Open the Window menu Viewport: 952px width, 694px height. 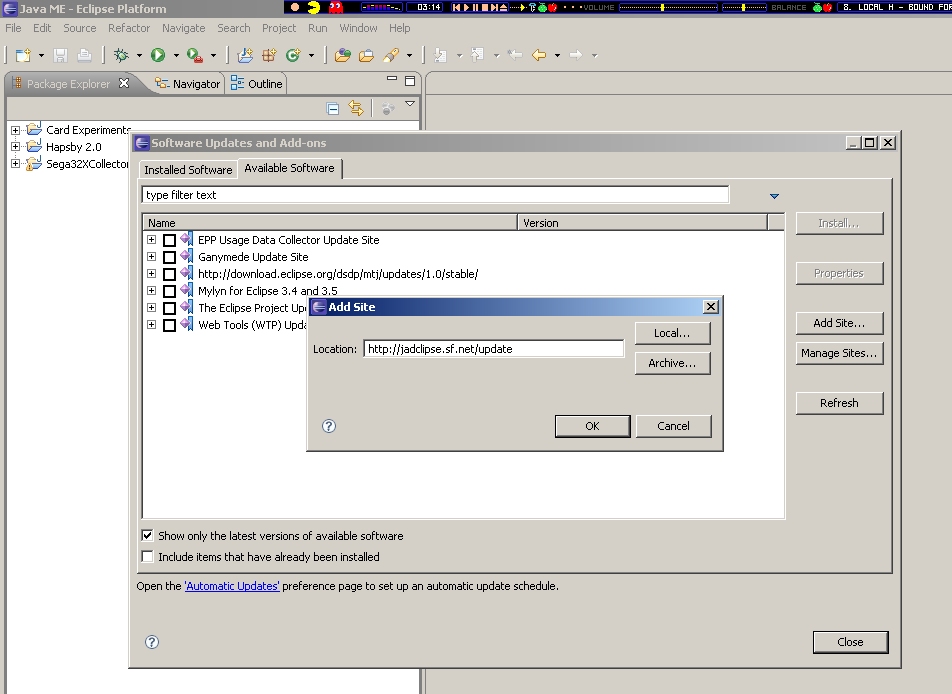point(358,28)
